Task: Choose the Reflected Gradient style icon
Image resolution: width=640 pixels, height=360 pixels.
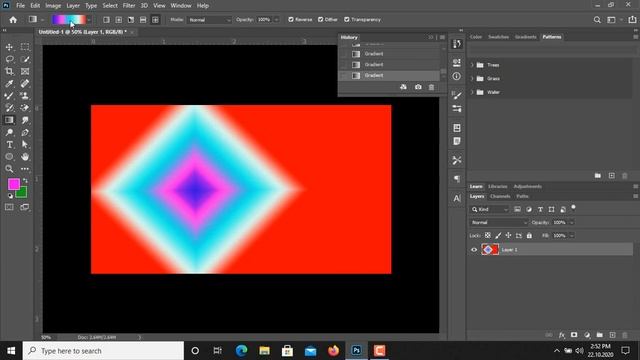Action: [x=143, y=20]
